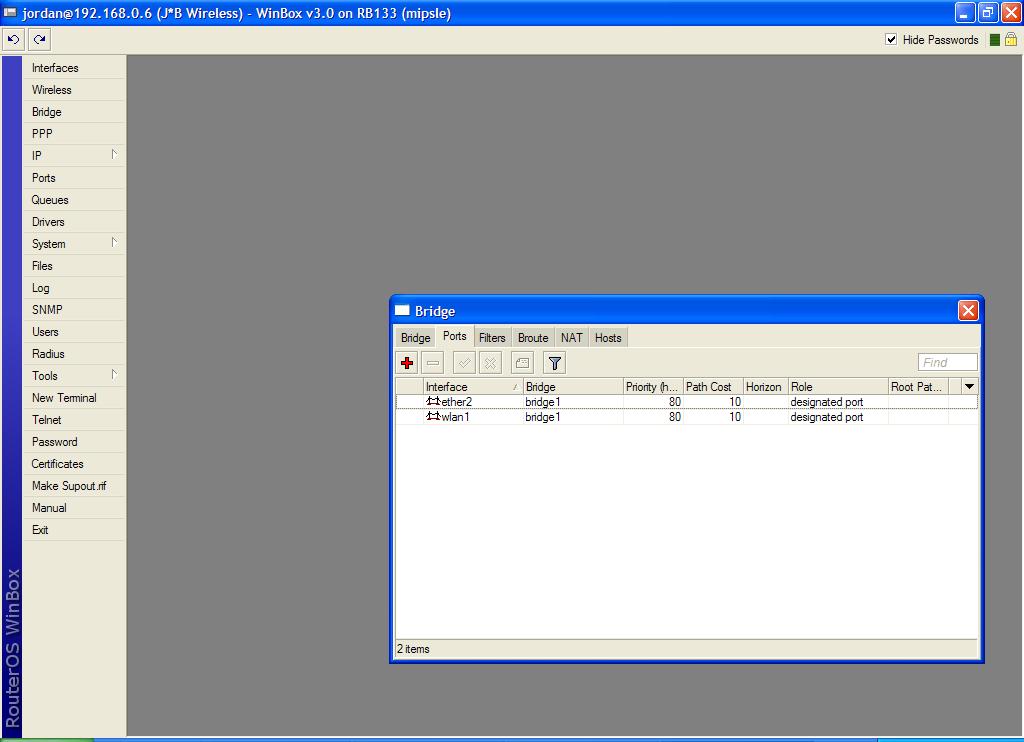Open the Password menu item
This screenshot has width=1024, height=742.
(73, 442)
